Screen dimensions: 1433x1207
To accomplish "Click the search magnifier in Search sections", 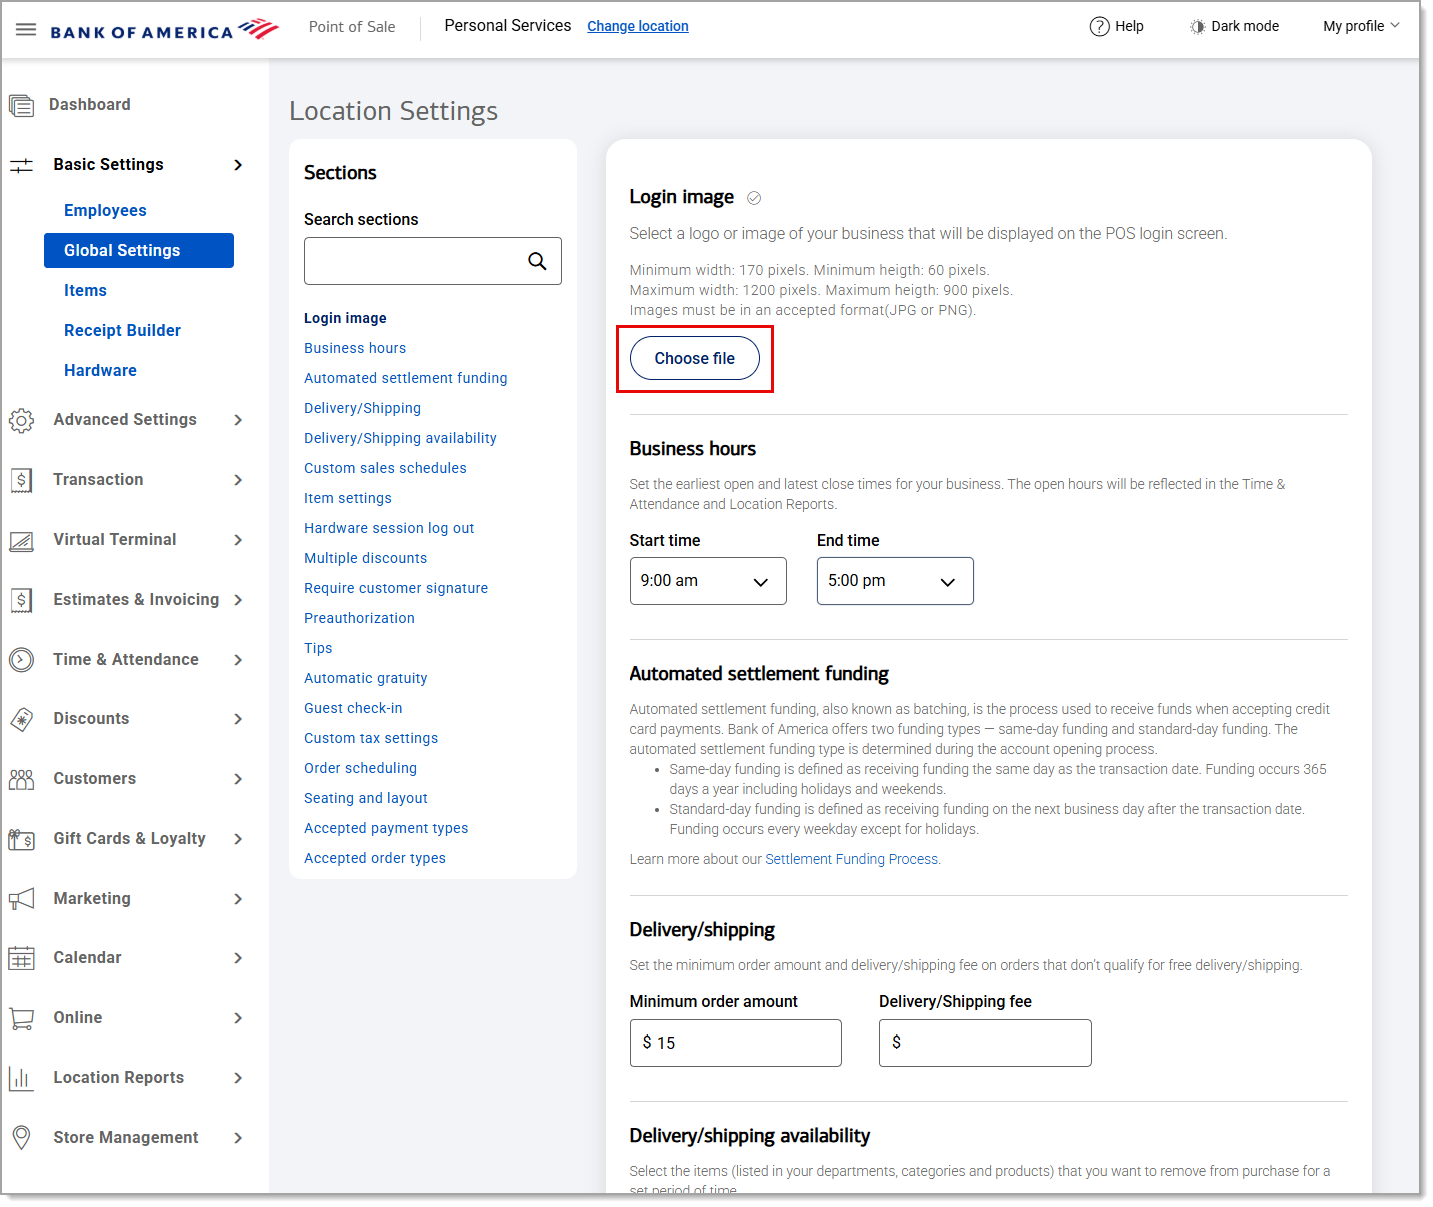I will pyautogui.click(x=537, y=261).
